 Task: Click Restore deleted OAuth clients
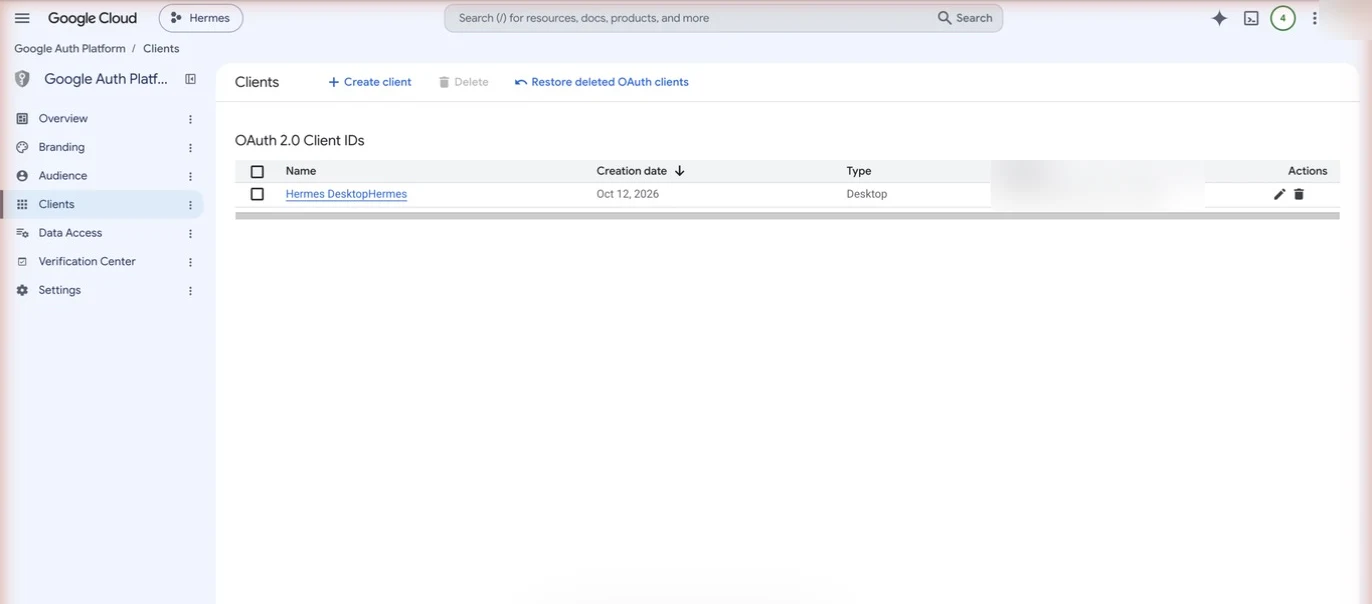click(x=602, y=82)
